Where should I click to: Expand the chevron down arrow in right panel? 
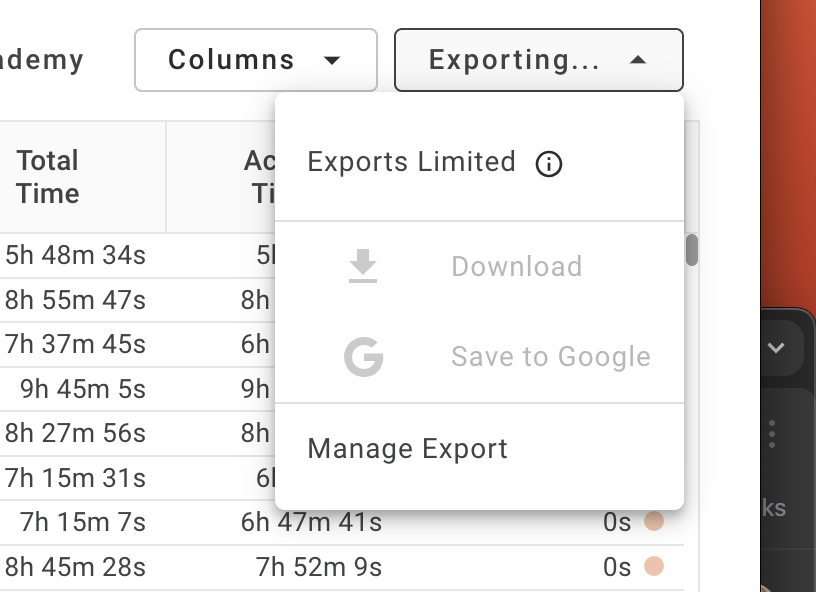(776, 347)
